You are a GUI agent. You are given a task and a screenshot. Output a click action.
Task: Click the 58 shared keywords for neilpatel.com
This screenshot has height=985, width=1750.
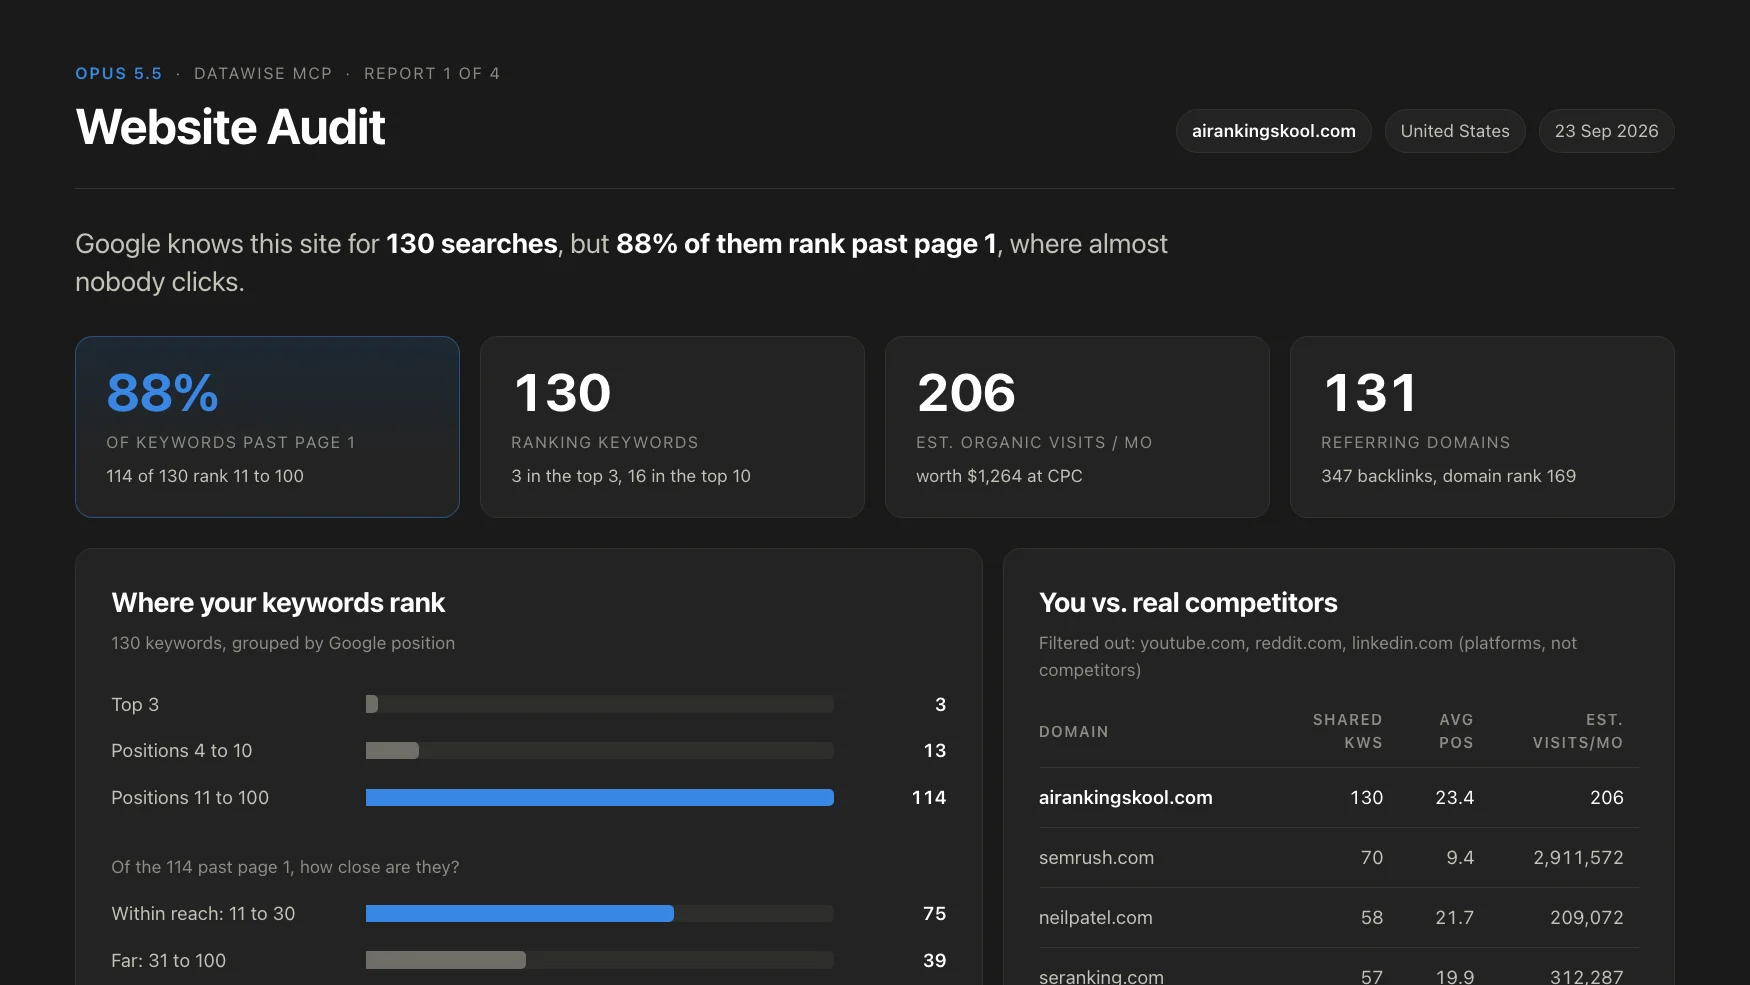(1372, 917)
